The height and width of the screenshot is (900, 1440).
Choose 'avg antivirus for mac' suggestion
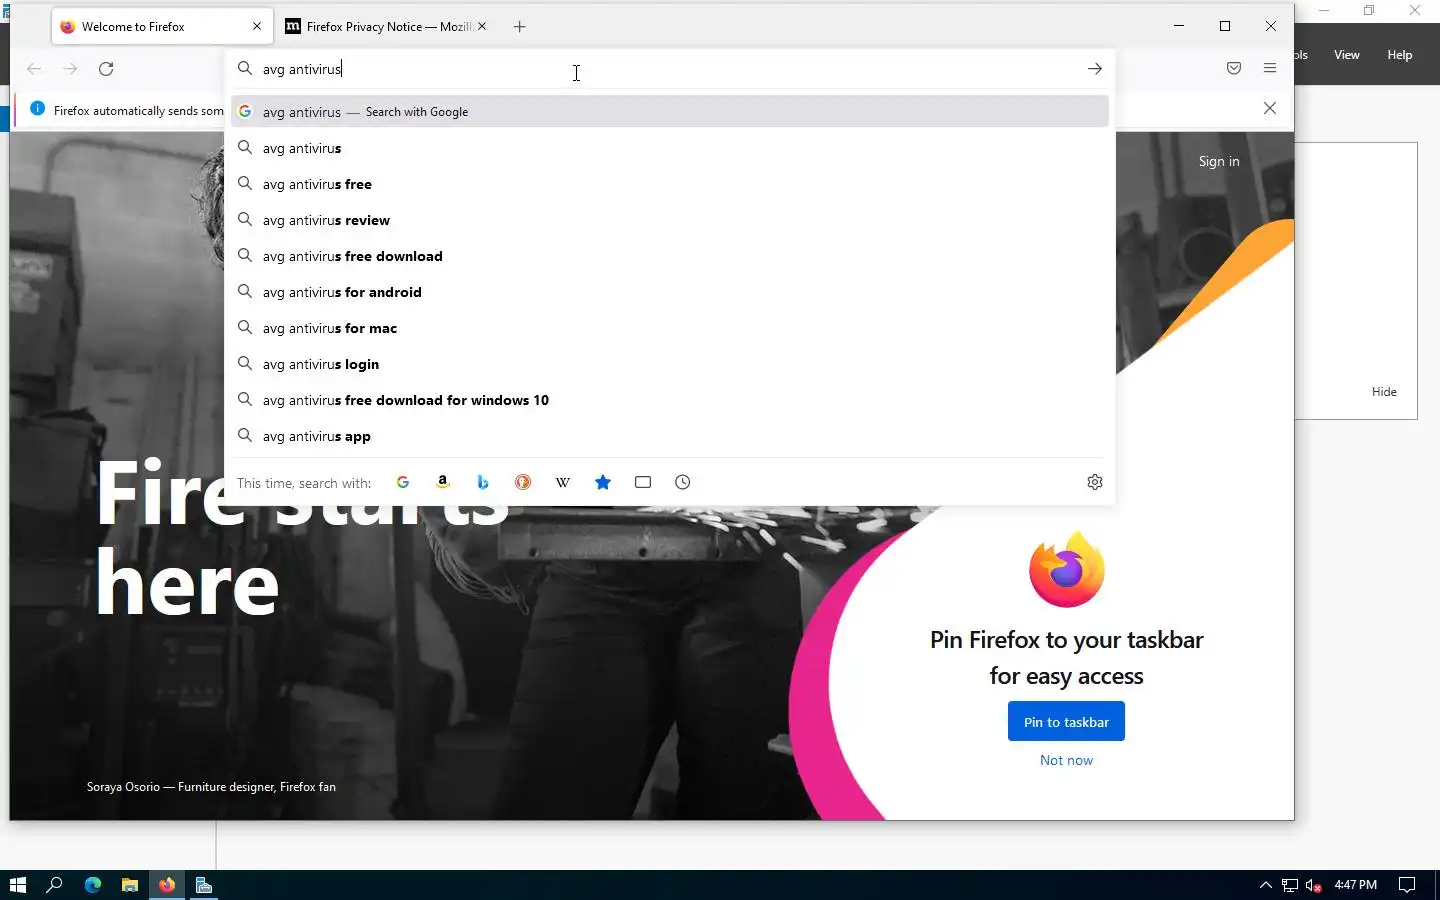(x=670, y=328)
